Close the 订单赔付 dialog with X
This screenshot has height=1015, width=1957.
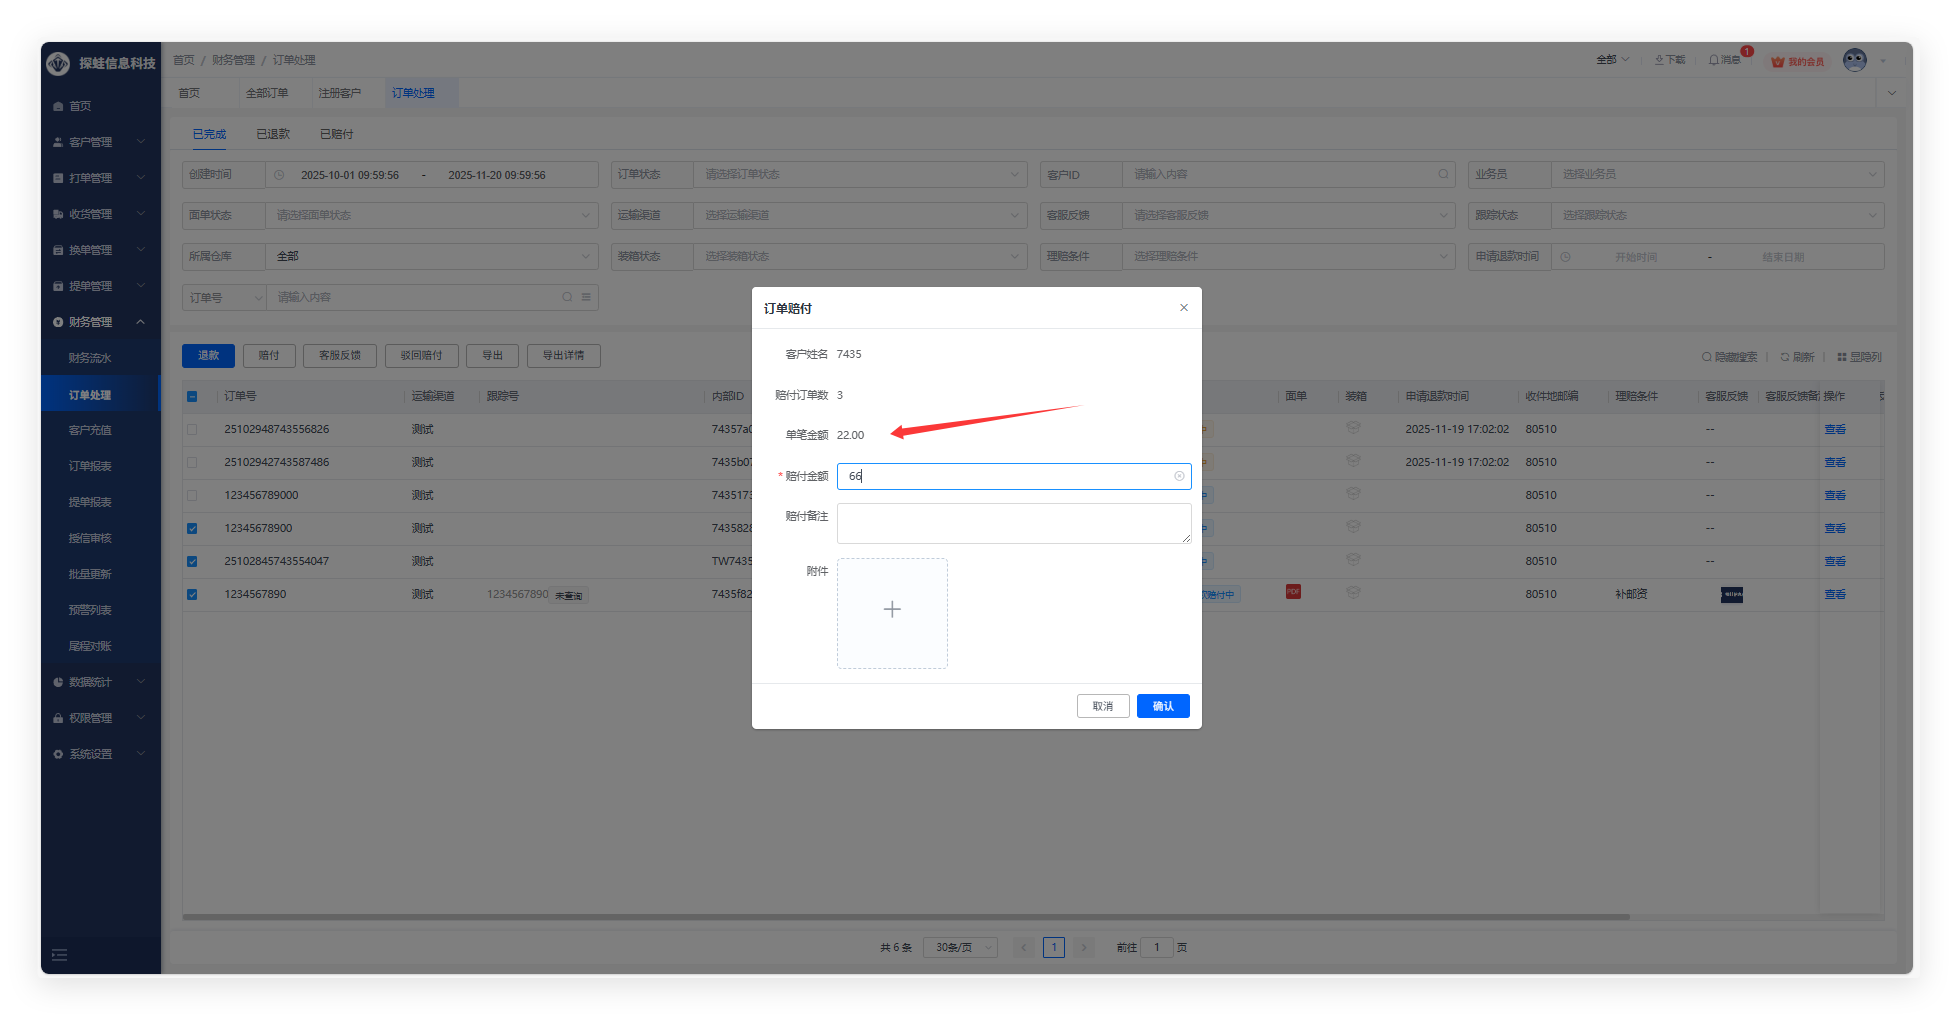(x=1183, y=308)
